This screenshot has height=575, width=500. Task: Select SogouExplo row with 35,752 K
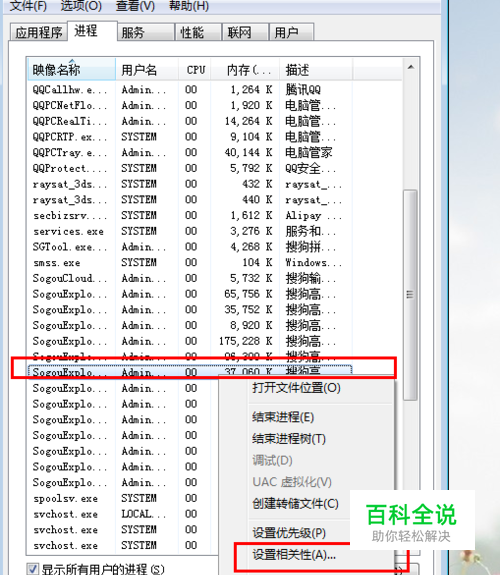[190, 310]
